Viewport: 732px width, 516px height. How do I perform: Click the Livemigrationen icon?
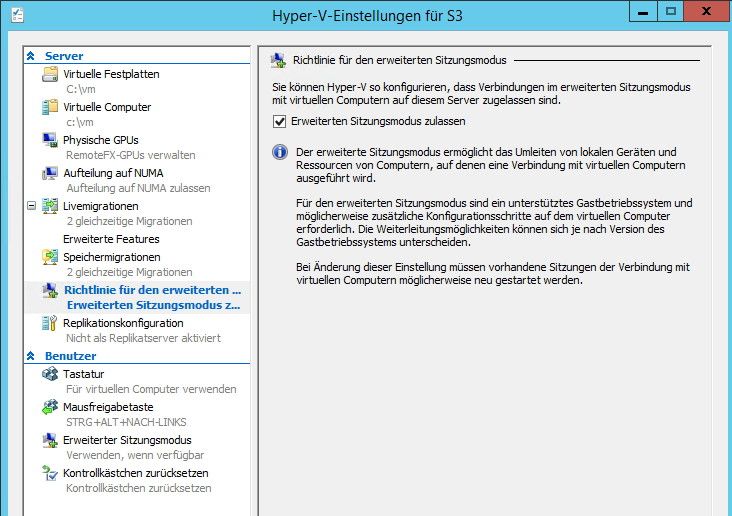(50, 206)
